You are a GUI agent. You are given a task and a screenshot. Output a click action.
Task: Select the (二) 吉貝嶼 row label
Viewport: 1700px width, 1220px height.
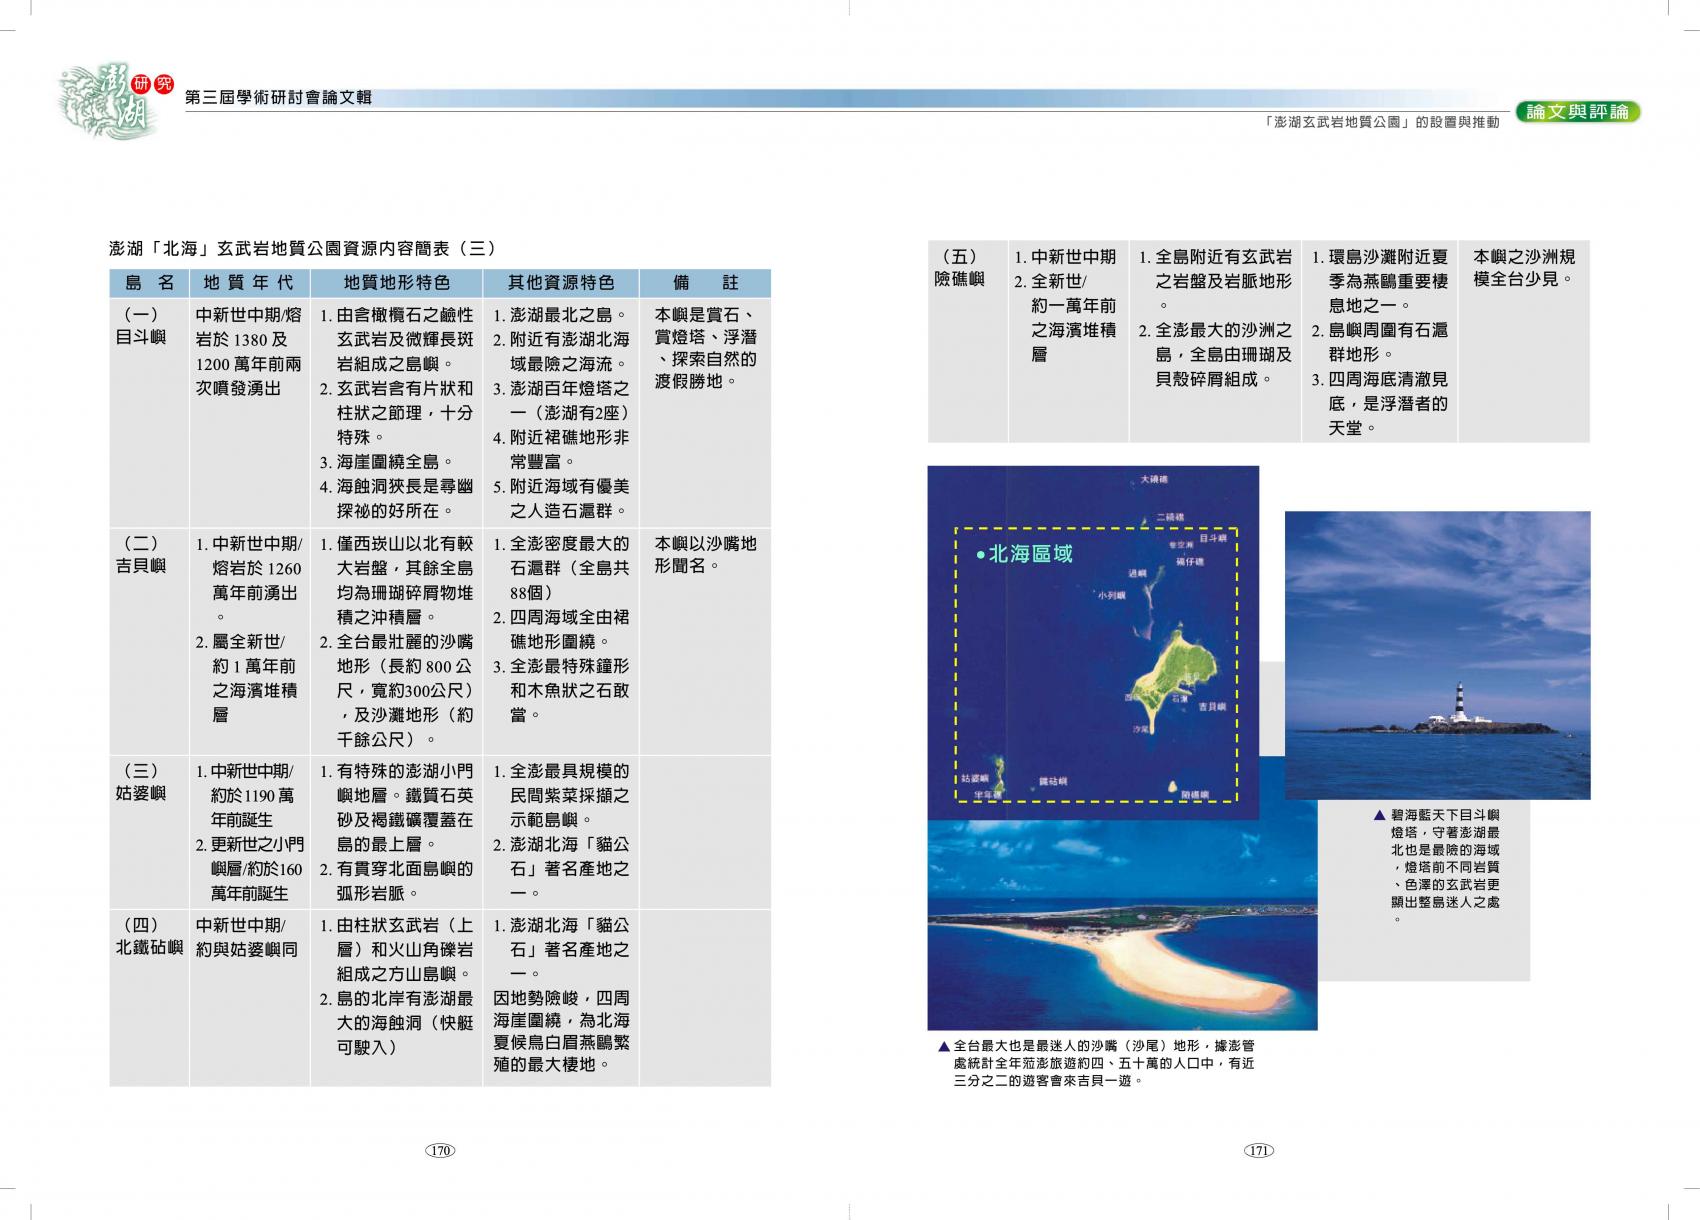[x=140, y=555]
